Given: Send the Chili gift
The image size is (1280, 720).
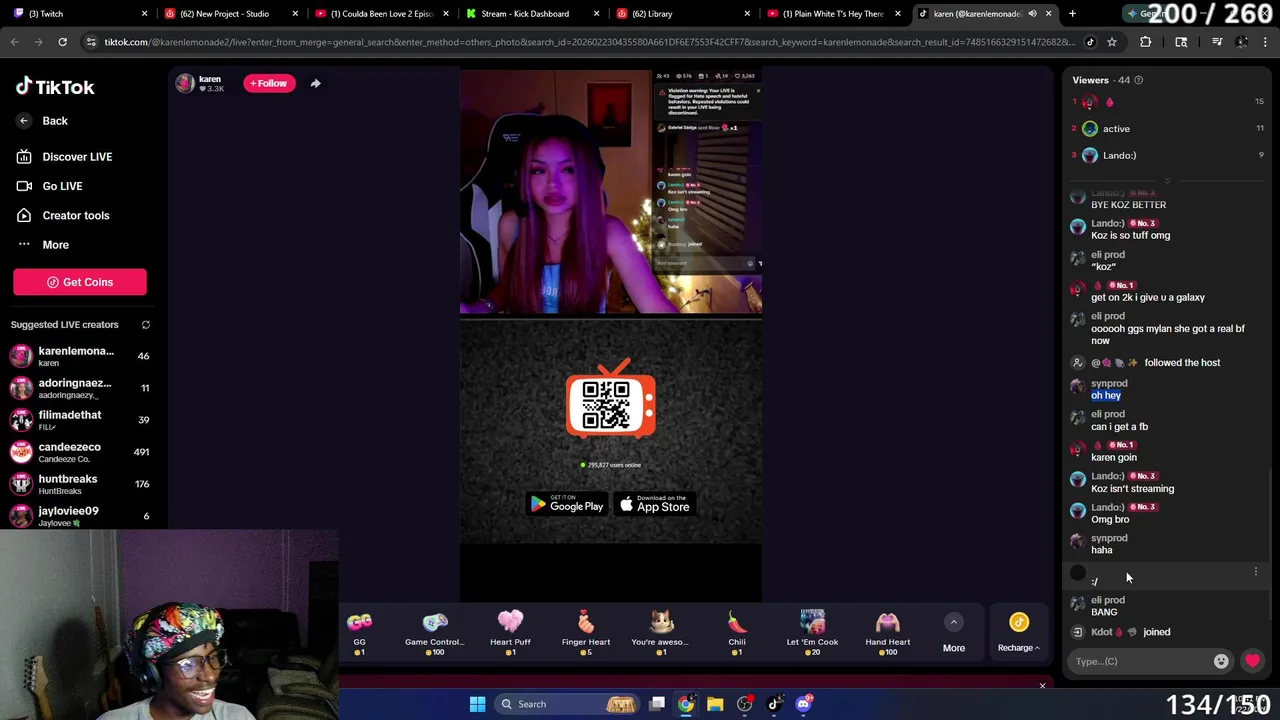Looking at the screenshot, I should click(x=737, y=633).
